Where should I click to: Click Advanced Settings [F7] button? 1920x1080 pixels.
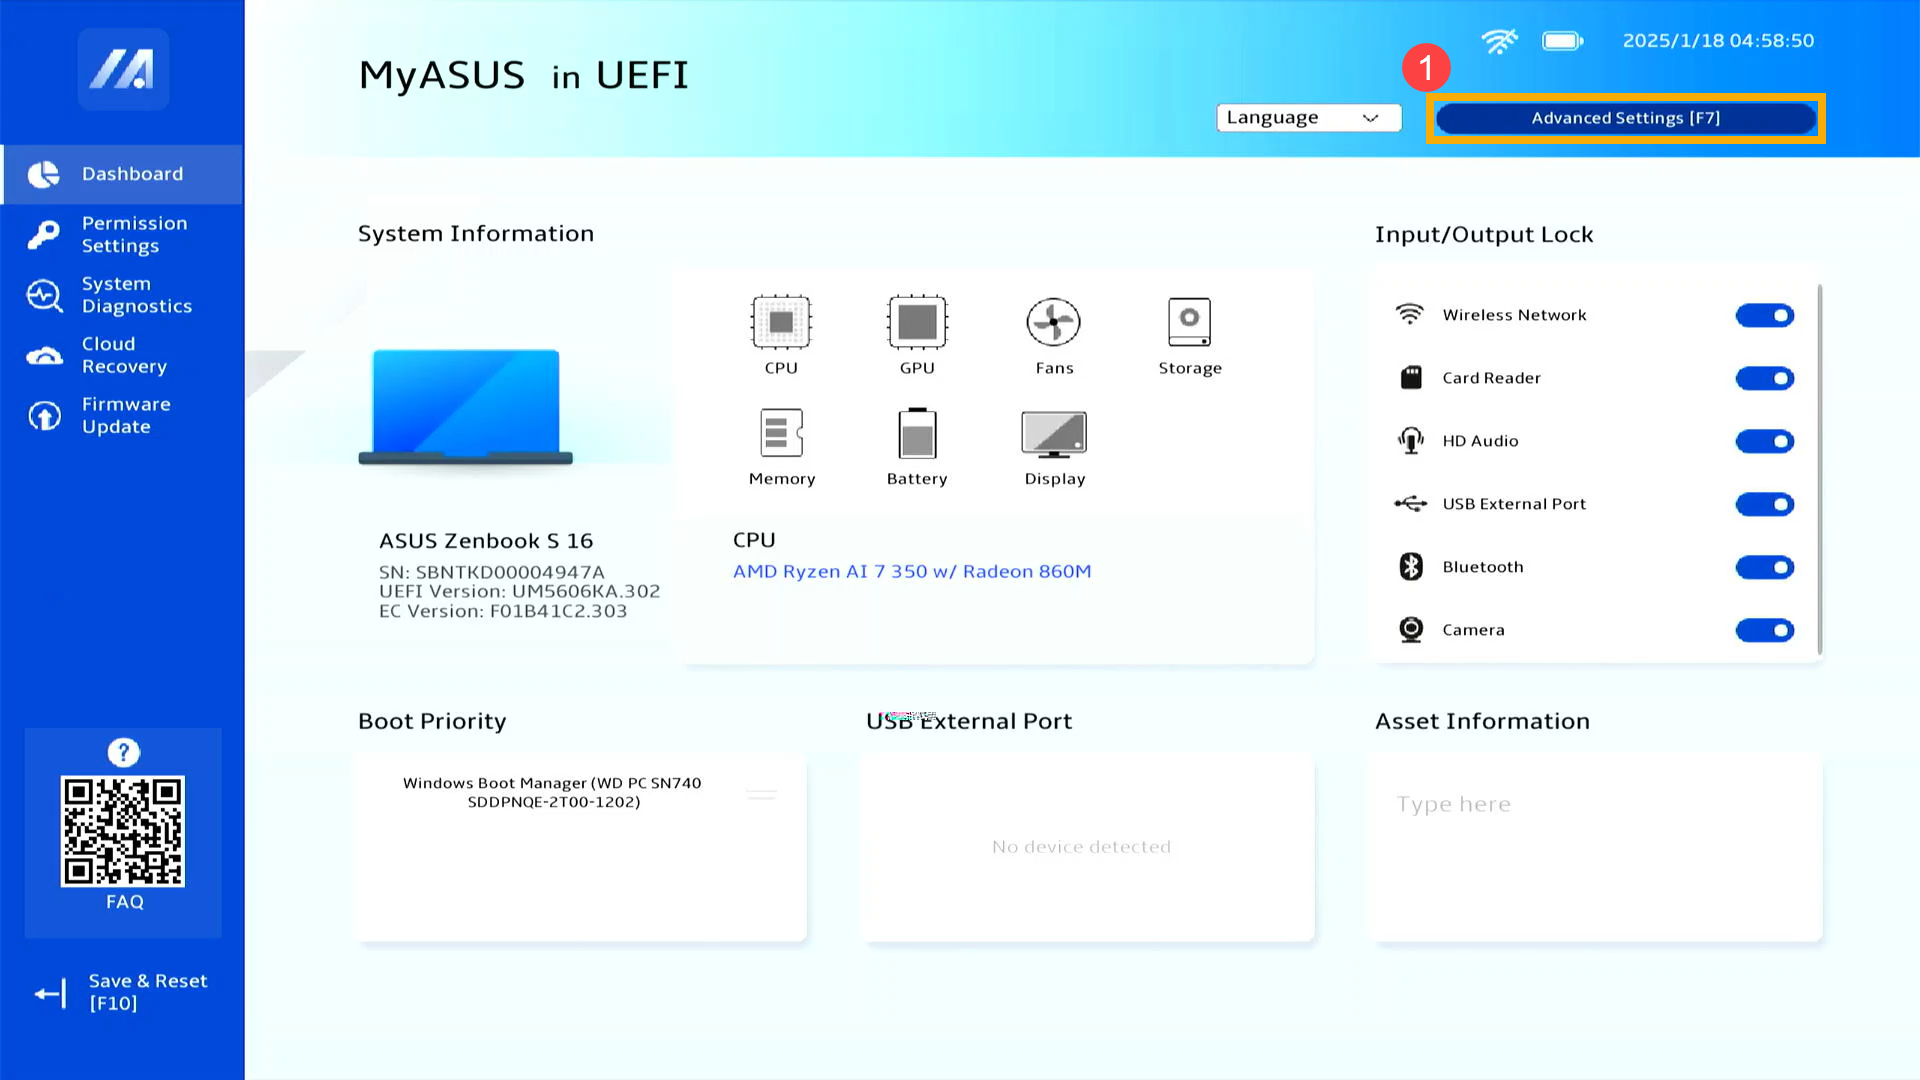tap(1625, 118)
